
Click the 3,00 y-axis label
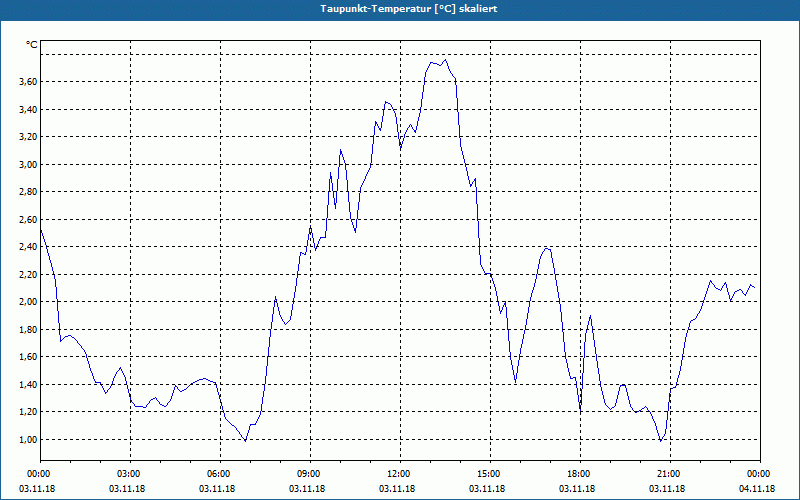click(28, 164)
